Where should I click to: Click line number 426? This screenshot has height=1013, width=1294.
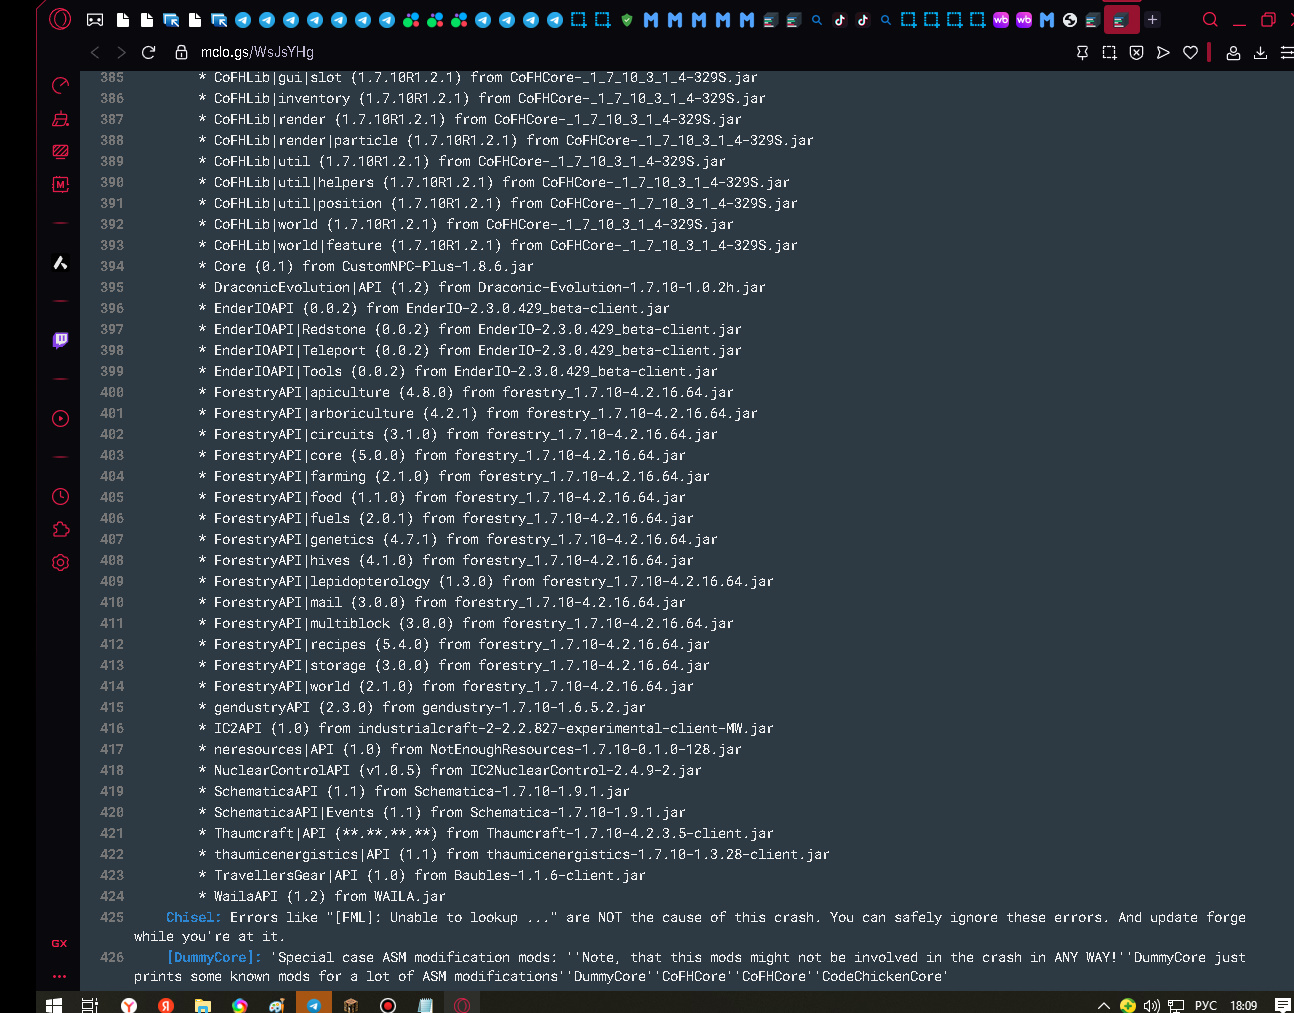(x=112, y=957)
